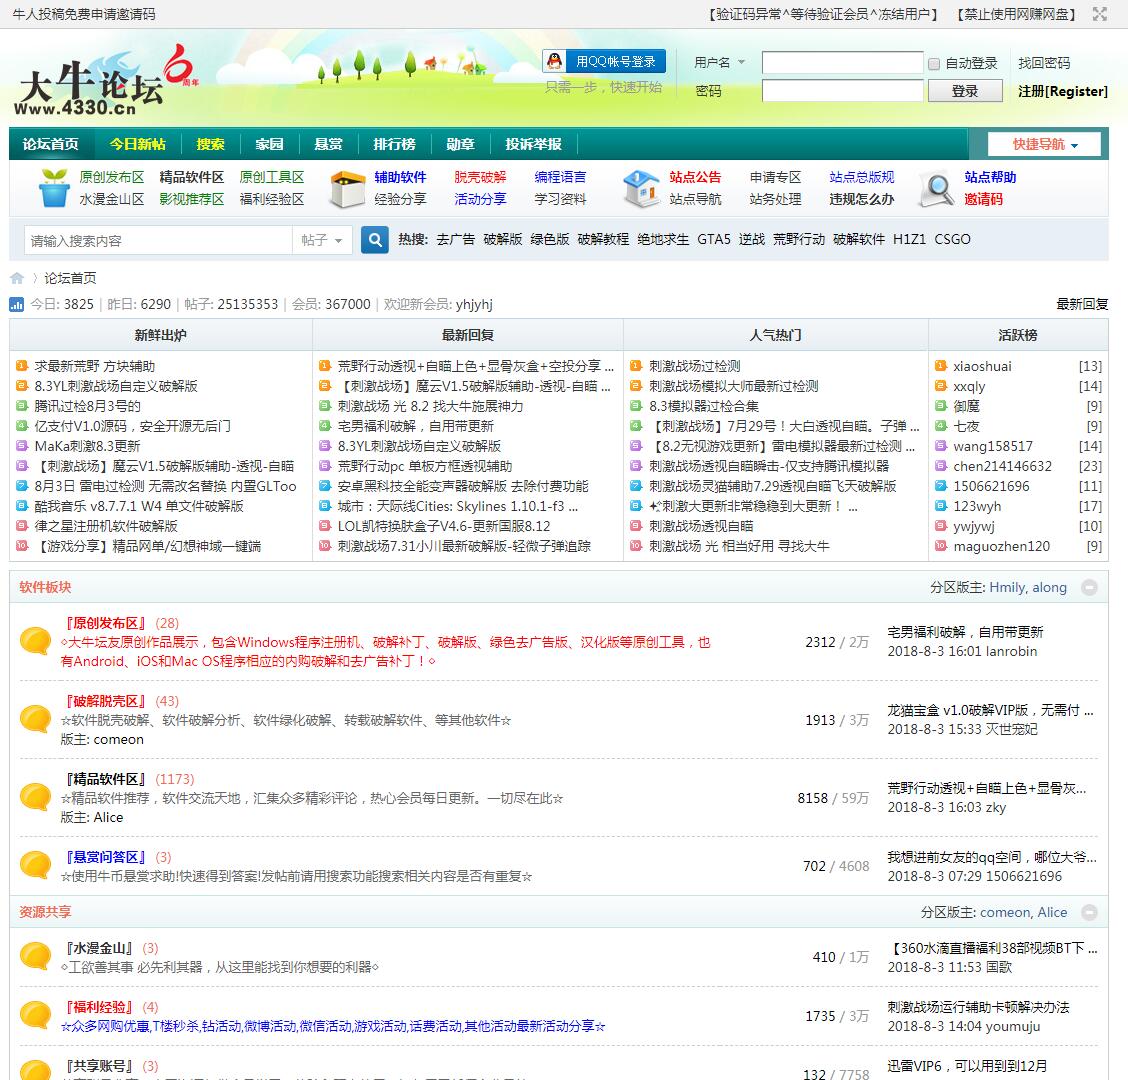The width and height of the screenshot is (1128, 1080).
Task: Click the fullscreen toggle icon at top right
Action: pos(1100,14)
